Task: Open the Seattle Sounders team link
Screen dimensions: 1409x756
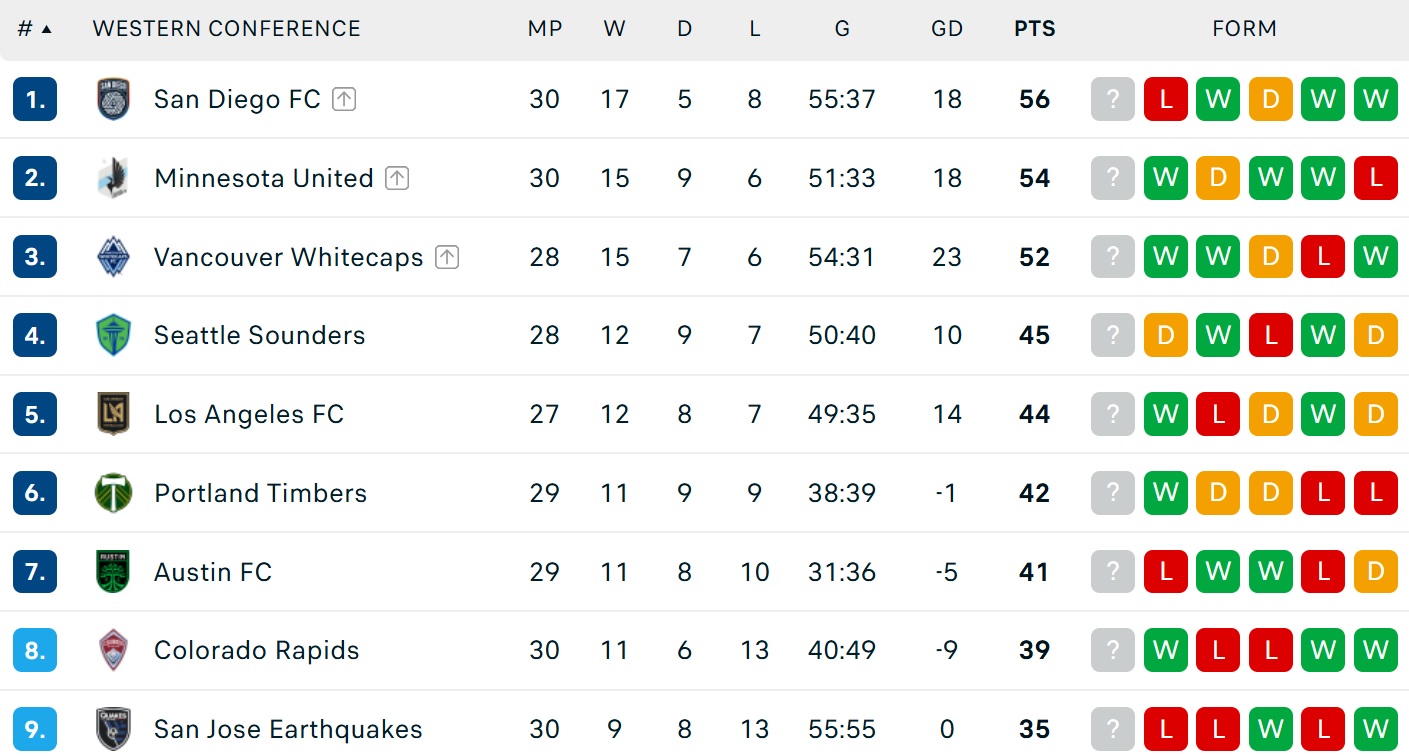Action: 260,335
